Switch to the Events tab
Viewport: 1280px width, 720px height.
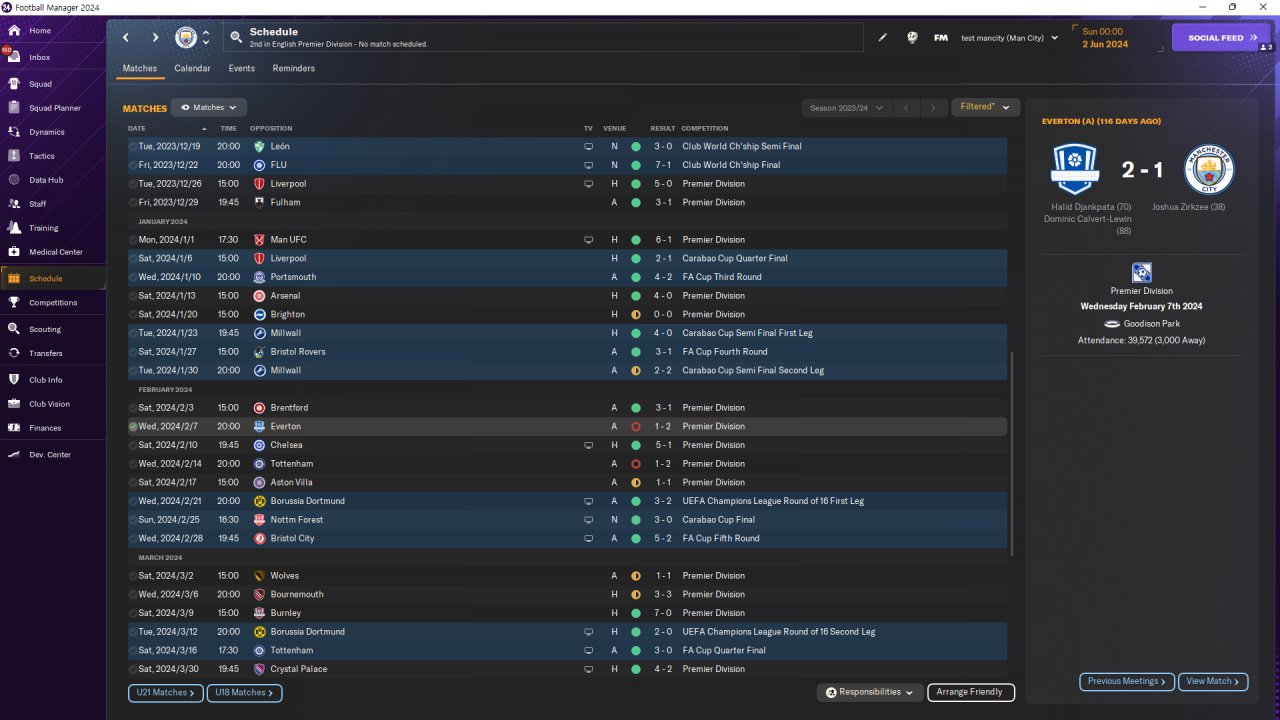point(241,68)
